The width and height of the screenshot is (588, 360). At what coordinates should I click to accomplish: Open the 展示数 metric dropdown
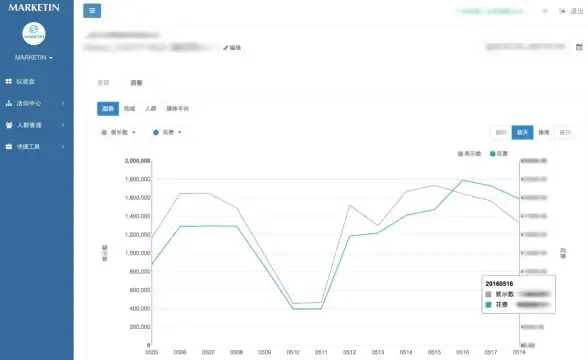pos(118,132)
